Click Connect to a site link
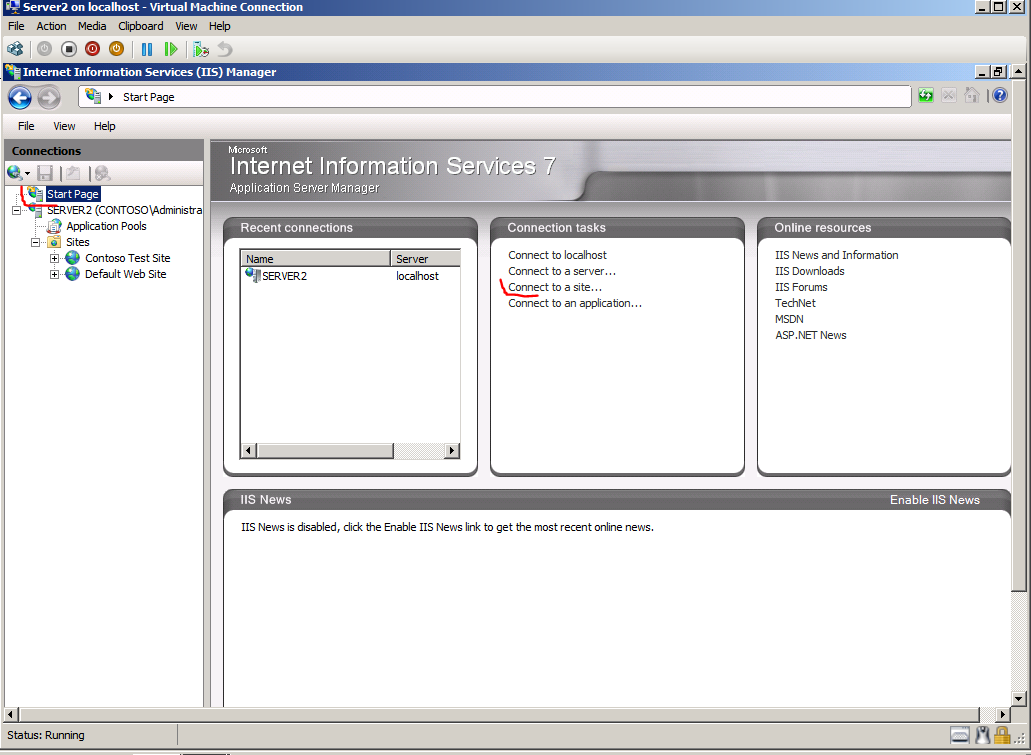 tap(555, 287)
